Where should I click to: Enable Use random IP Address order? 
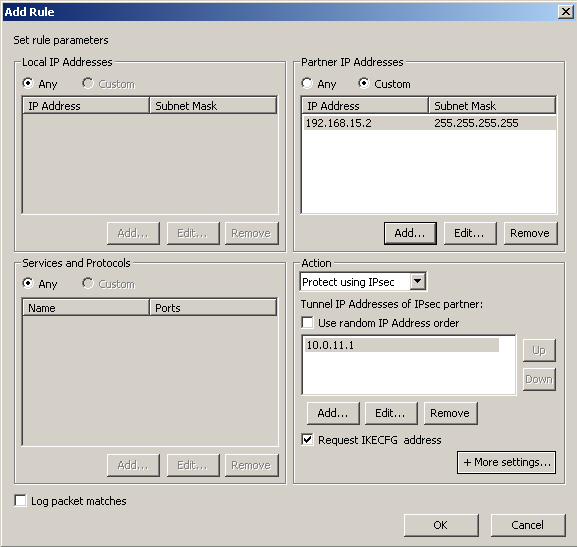coord(307,323)
